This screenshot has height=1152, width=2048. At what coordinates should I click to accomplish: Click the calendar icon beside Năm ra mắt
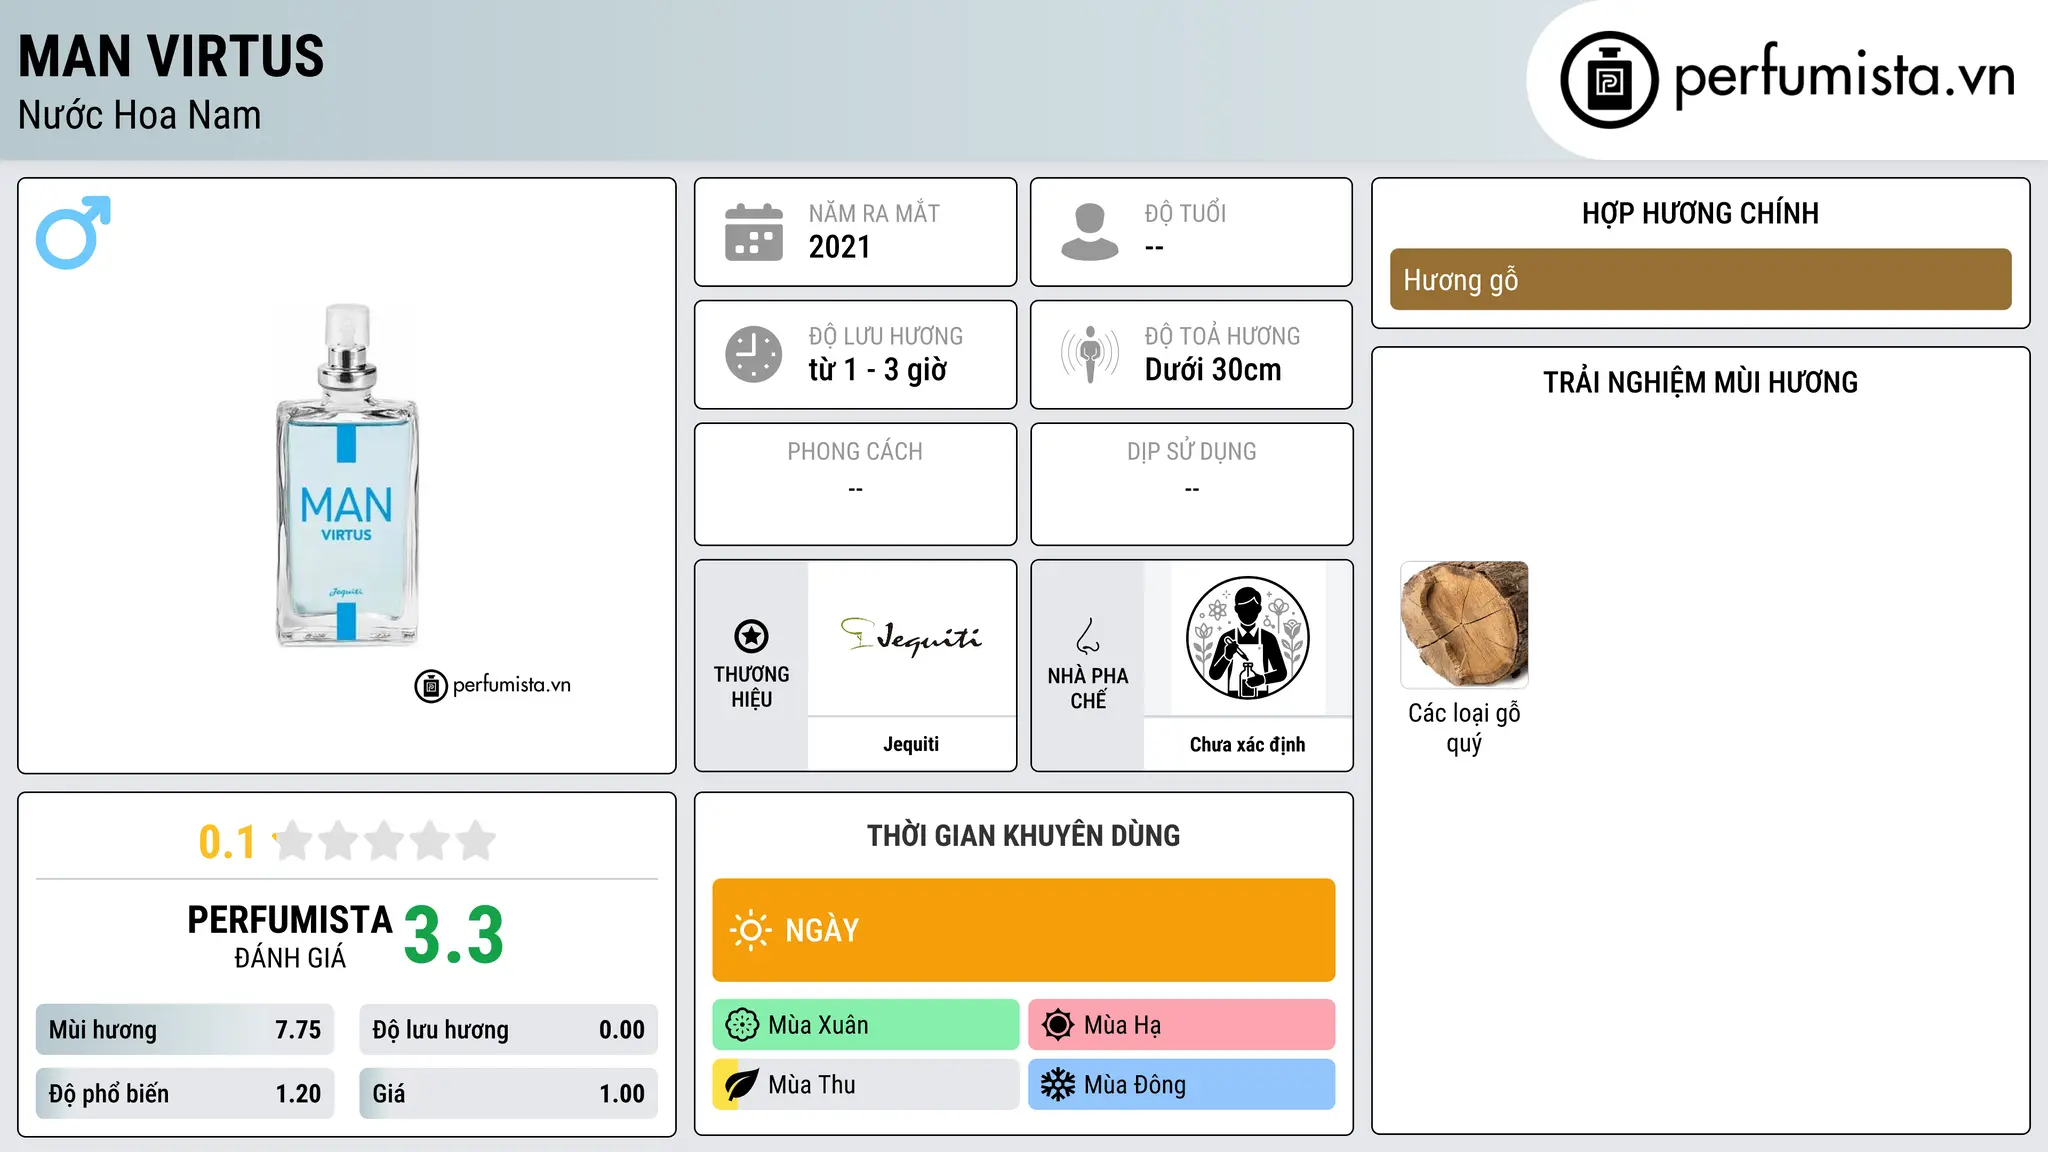[x=754, y=232]
